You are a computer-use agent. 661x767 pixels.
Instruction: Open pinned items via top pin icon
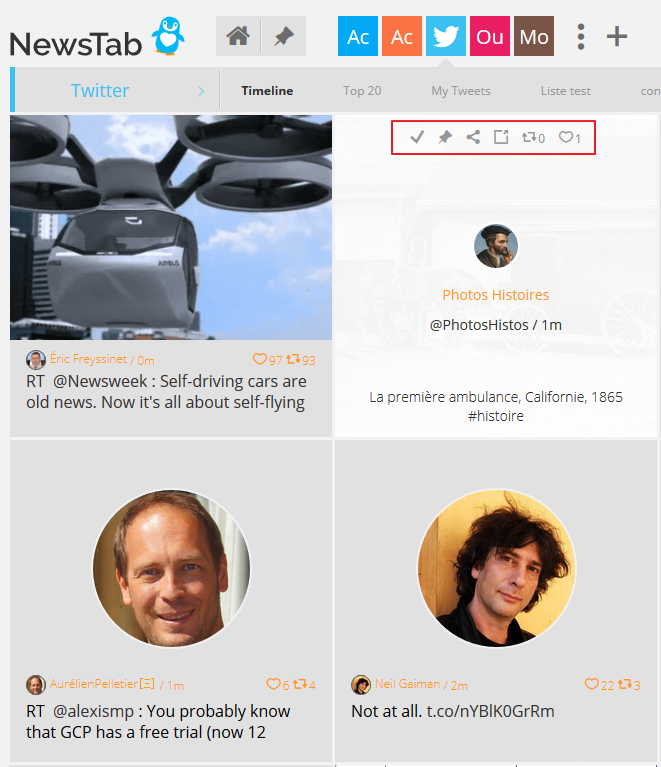point(284,36)
